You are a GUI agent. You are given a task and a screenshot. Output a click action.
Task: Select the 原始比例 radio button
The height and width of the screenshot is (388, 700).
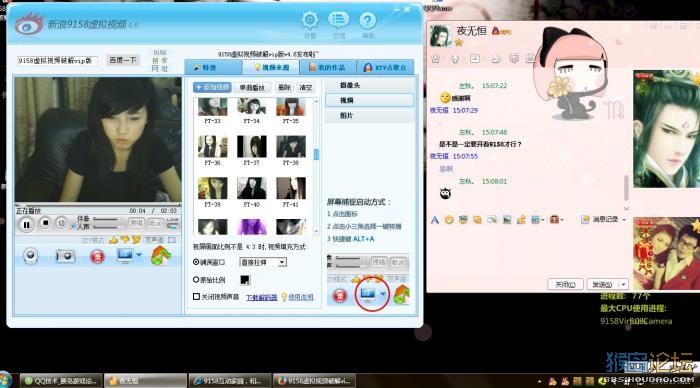[196, 280]
